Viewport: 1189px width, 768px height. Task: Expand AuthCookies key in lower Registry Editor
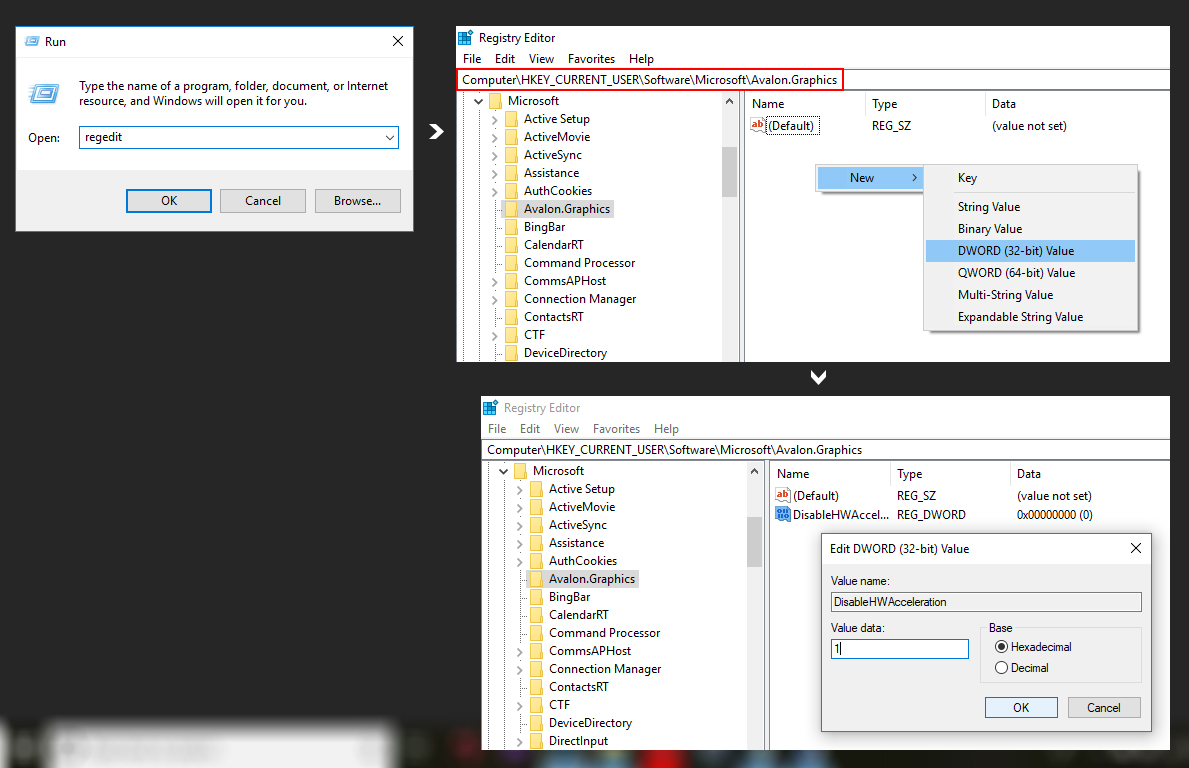click(x=519, y=561)
